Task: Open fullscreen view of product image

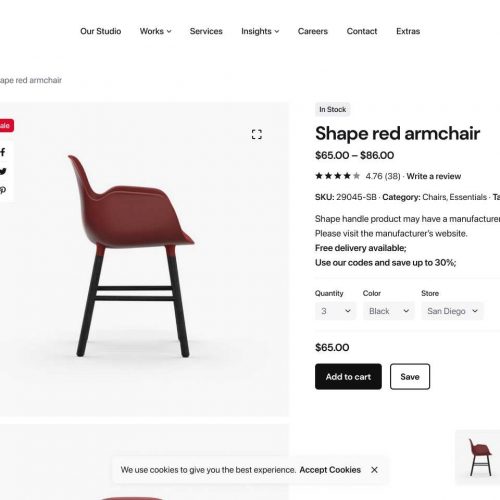Action: pyautogui.click(x=256, y=134)
